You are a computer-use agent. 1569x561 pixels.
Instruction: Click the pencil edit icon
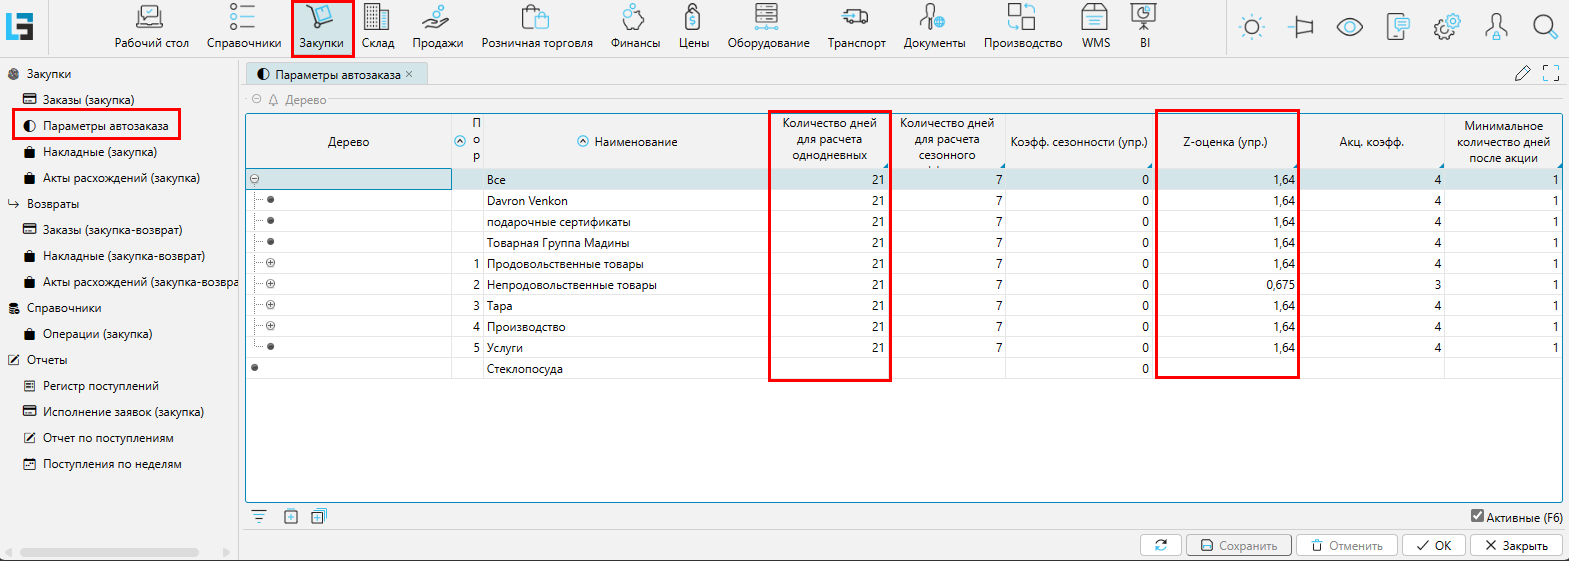[1522, 73]
